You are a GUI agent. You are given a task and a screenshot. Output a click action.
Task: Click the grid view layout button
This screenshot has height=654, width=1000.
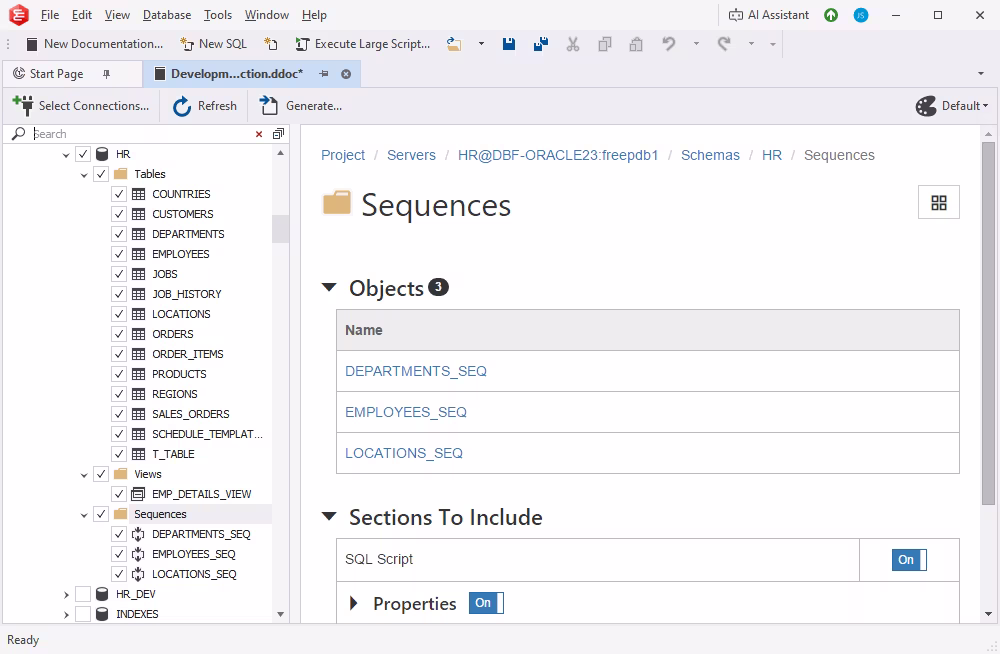939,203
